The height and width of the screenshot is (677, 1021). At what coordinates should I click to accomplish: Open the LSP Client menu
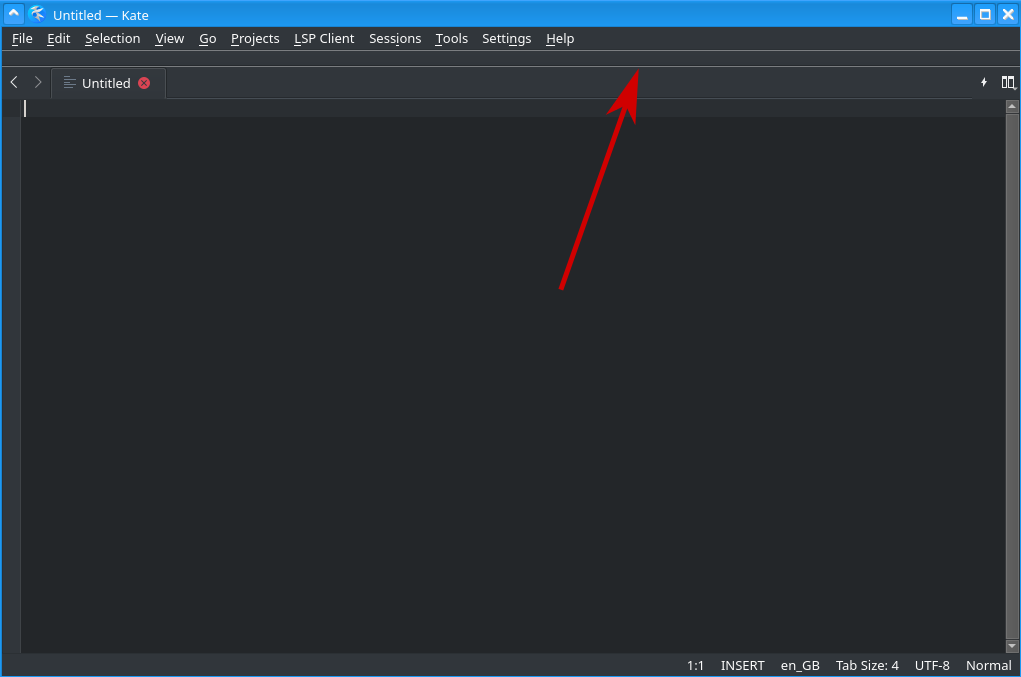pyautogui.click(x=323, y=38)
